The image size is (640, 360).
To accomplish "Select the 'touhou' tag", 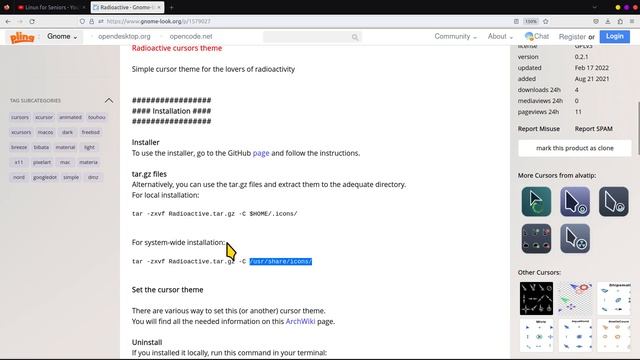I will point(97,117).
